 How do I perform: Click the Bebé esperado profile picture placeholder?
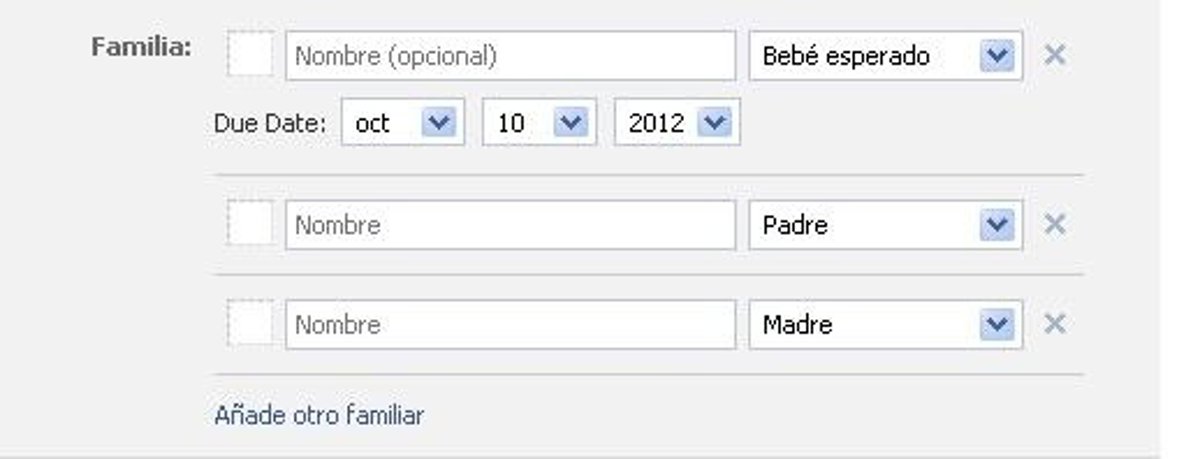coord(250,55)
